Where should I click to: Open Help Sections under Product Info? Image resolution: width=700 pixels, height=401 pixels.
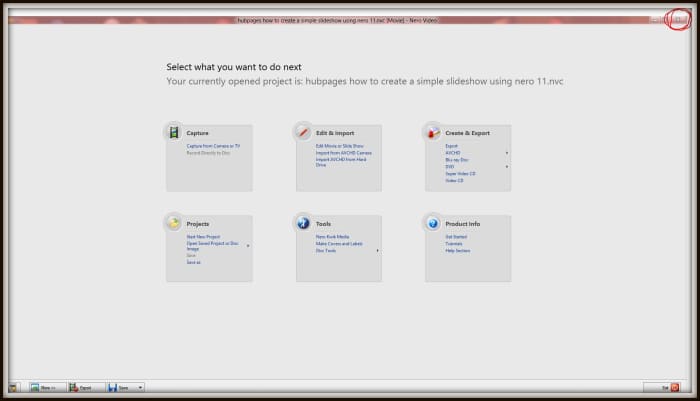(458, 251)
